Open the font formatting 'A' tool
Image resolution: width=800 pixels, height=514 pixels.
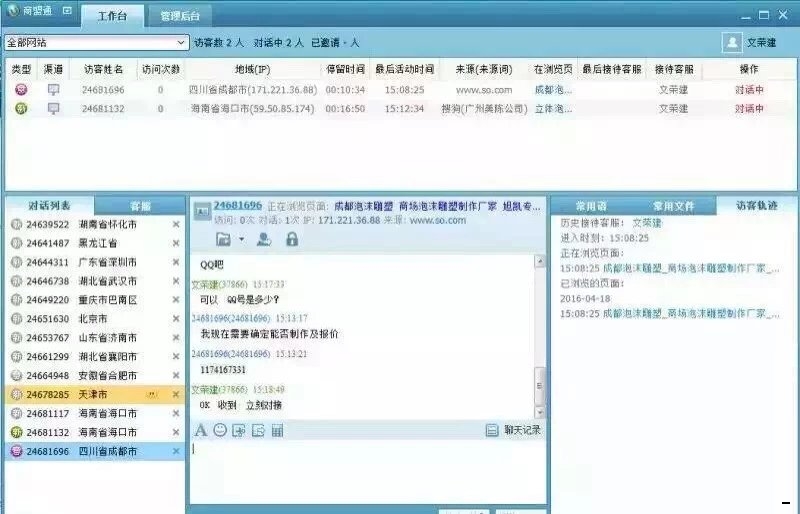click(200, 430)
